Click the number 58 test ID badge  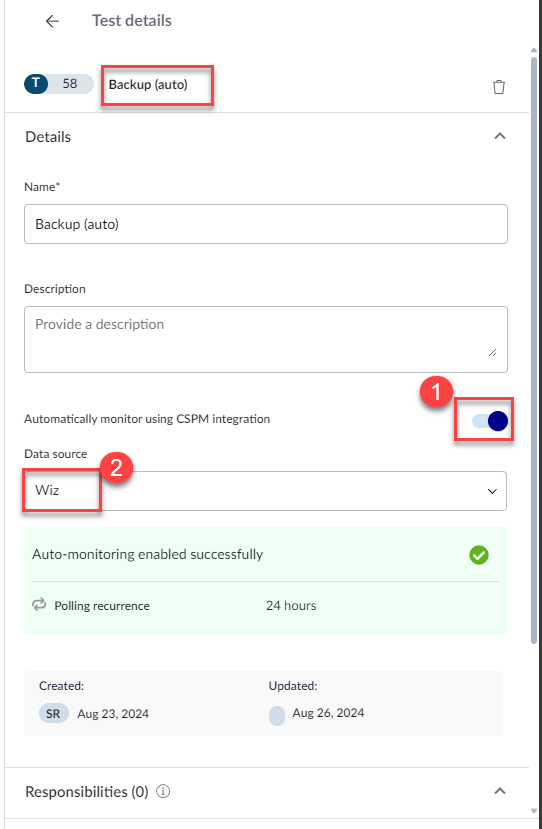pyautogui.click(x=70, y=84)
